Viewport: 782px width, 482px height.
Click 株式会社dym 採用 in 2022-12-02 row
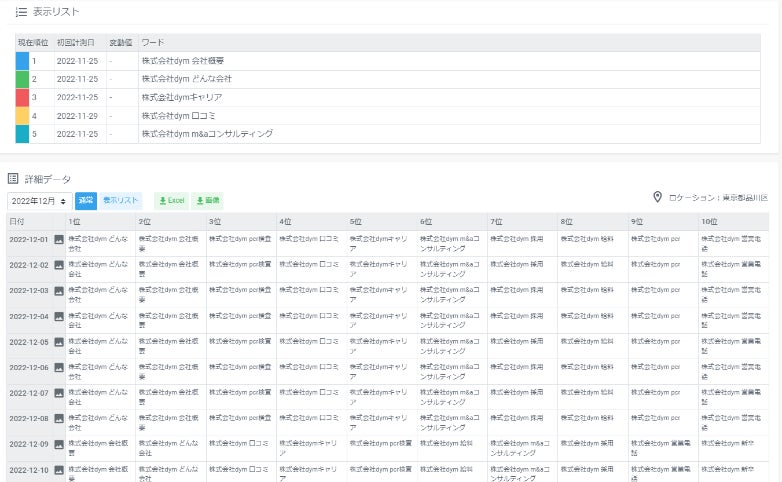(517, 264)
